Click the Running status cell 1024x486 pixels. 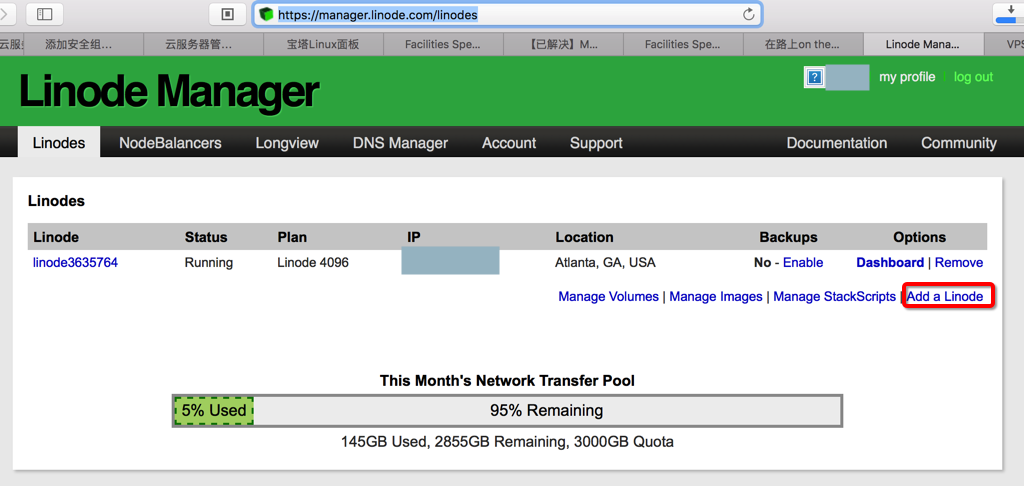click(x=208, y=263)
